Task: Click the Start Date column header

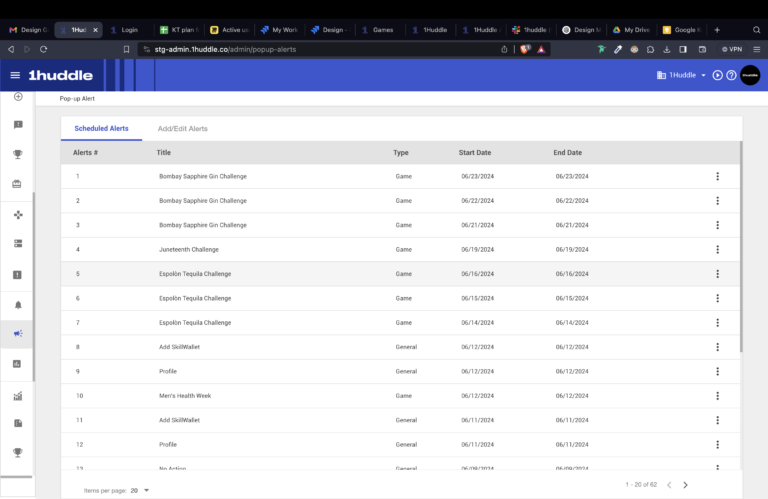Action: pyautogui.click(x=475, y=153)
